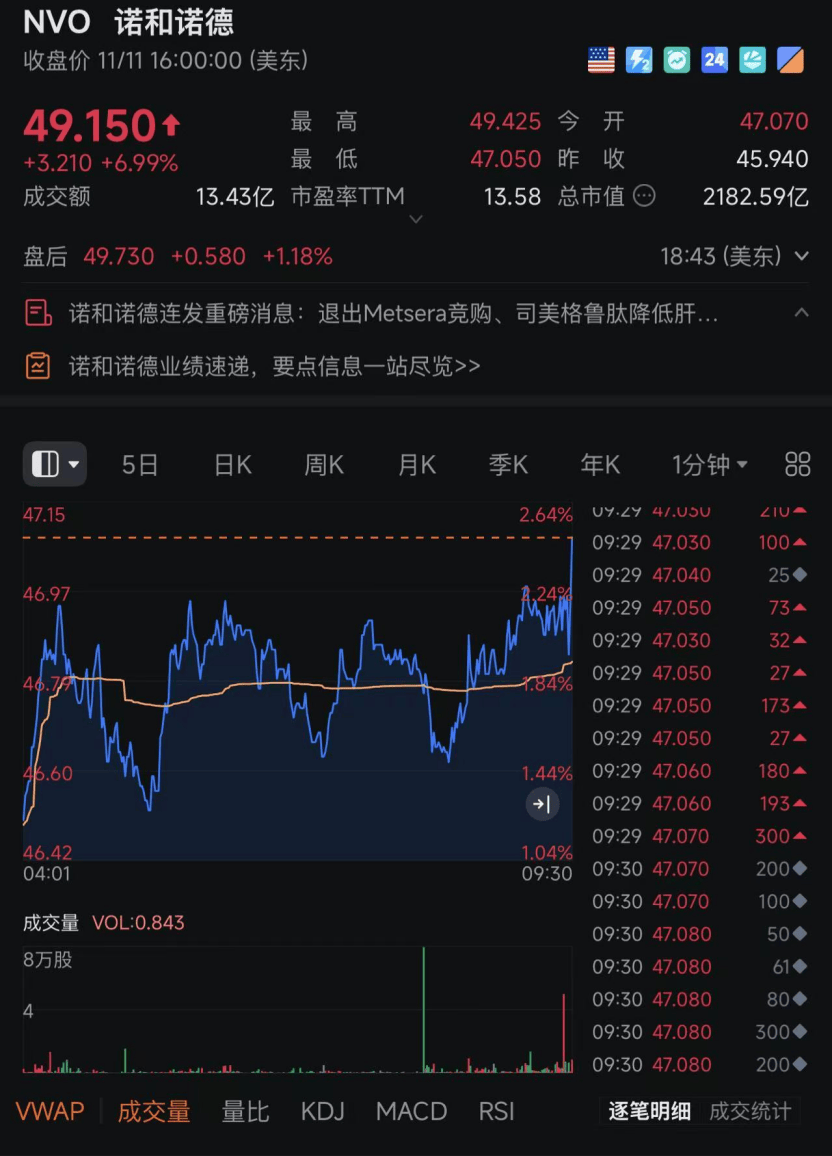
Task: Click the orange-blue diagonal split icon
Action: coord(790,60)
